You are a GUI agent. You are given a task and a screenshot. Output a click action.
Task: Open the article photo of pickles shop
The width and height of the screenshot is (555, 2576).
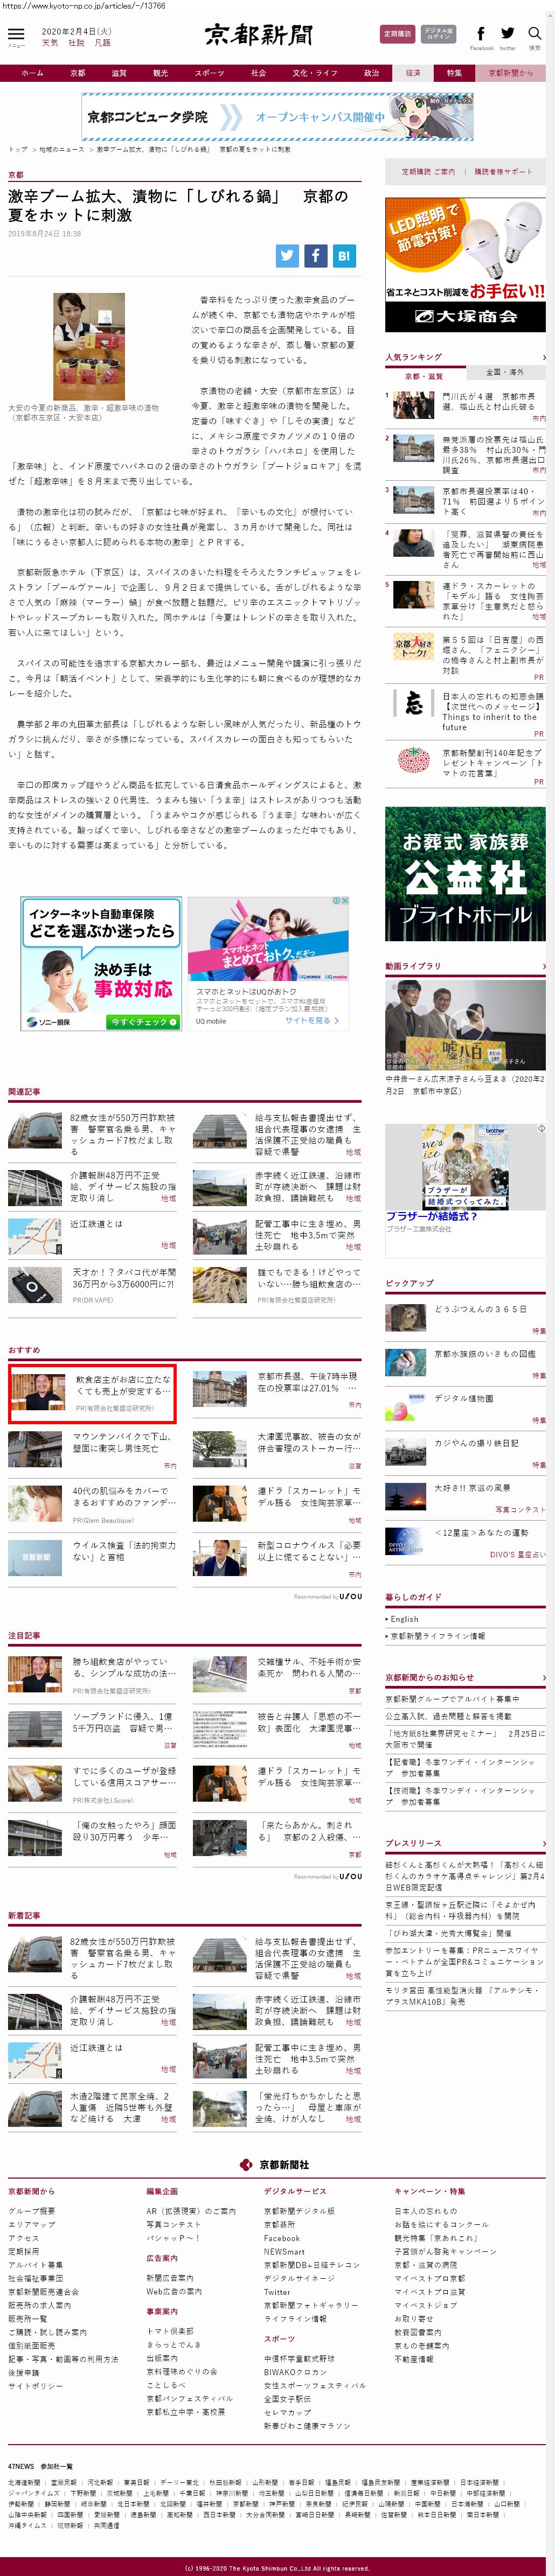(88, 346)
